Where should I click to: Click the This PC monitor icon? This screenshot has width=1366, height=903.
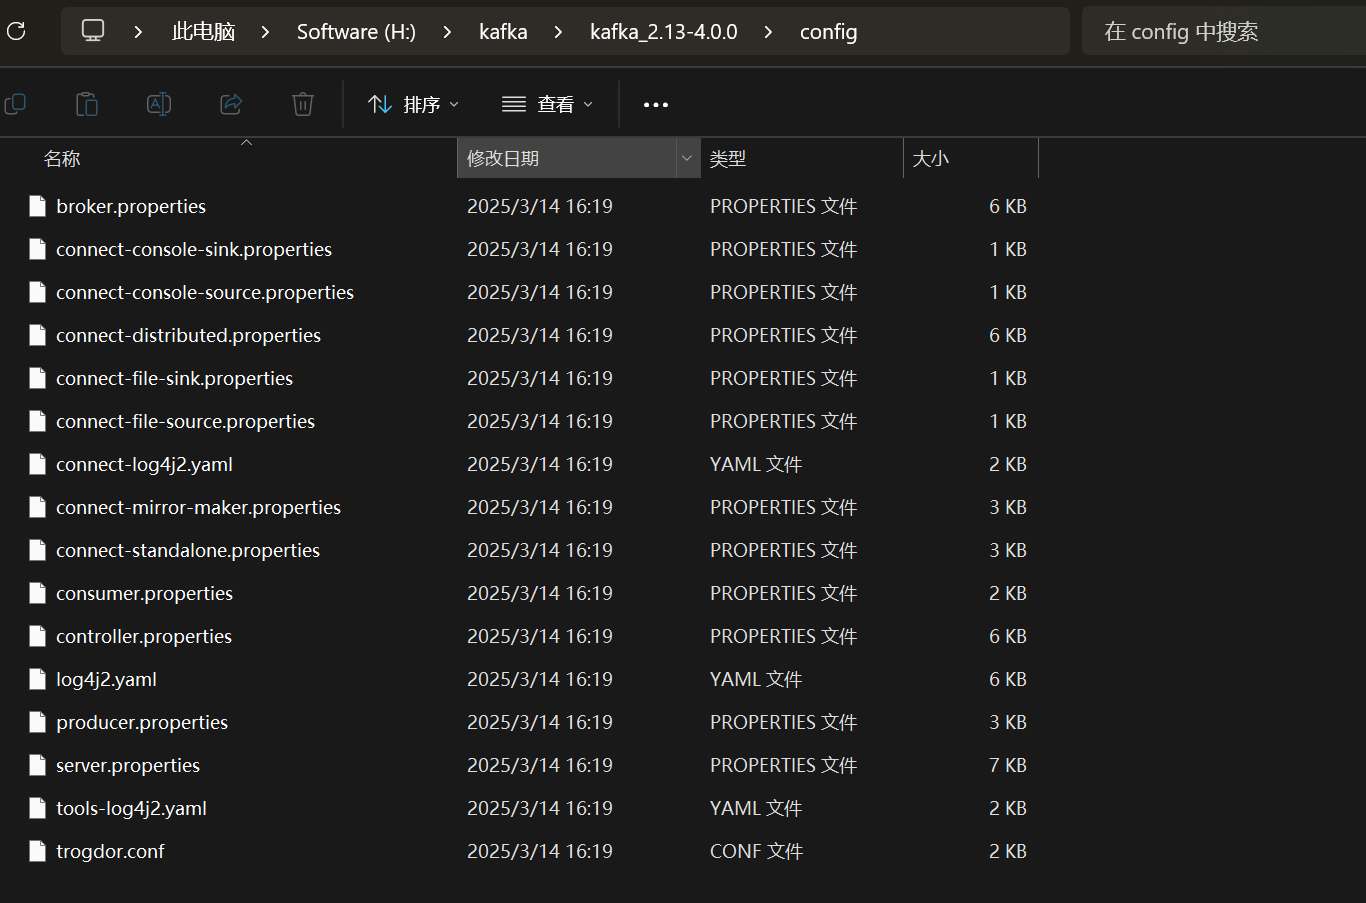click(93, 31)
